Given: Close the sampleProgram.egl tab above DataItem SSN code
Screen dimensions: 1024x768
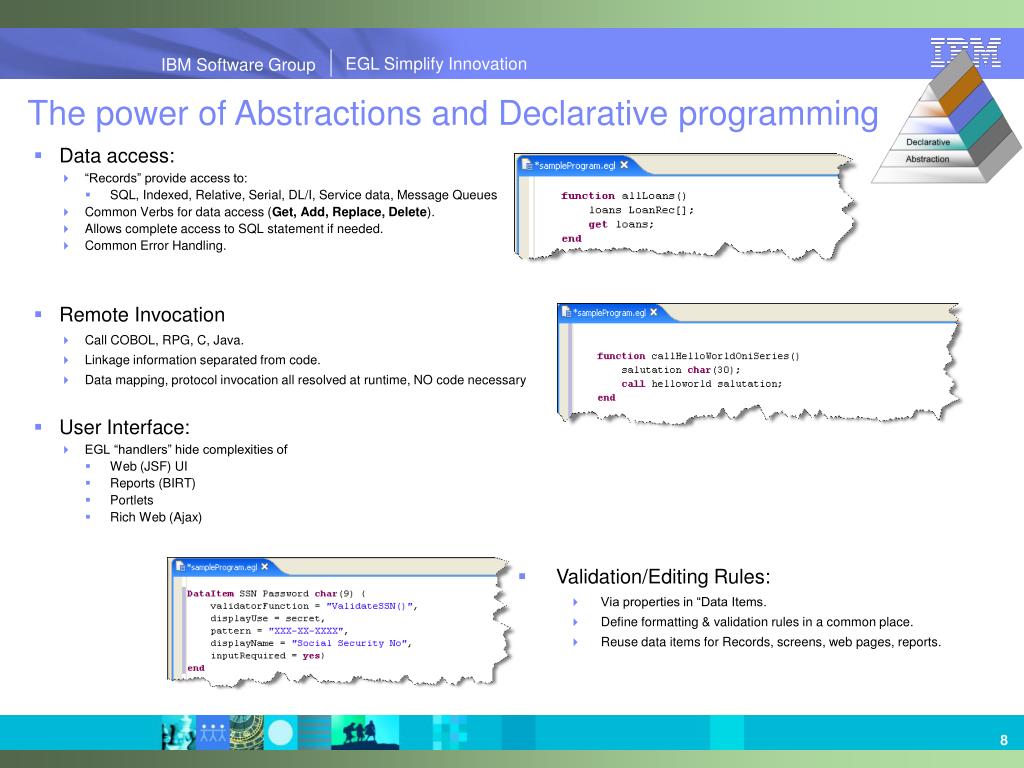Looking at the screenshot, I should (264, 566).
